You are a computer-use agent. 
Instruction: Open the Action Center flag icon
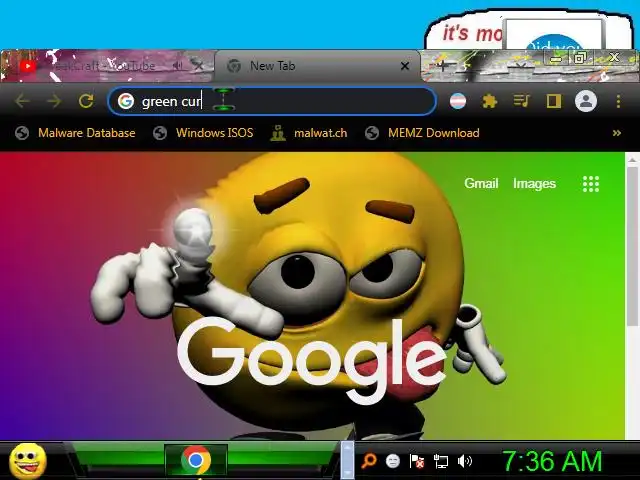(417, 461)
